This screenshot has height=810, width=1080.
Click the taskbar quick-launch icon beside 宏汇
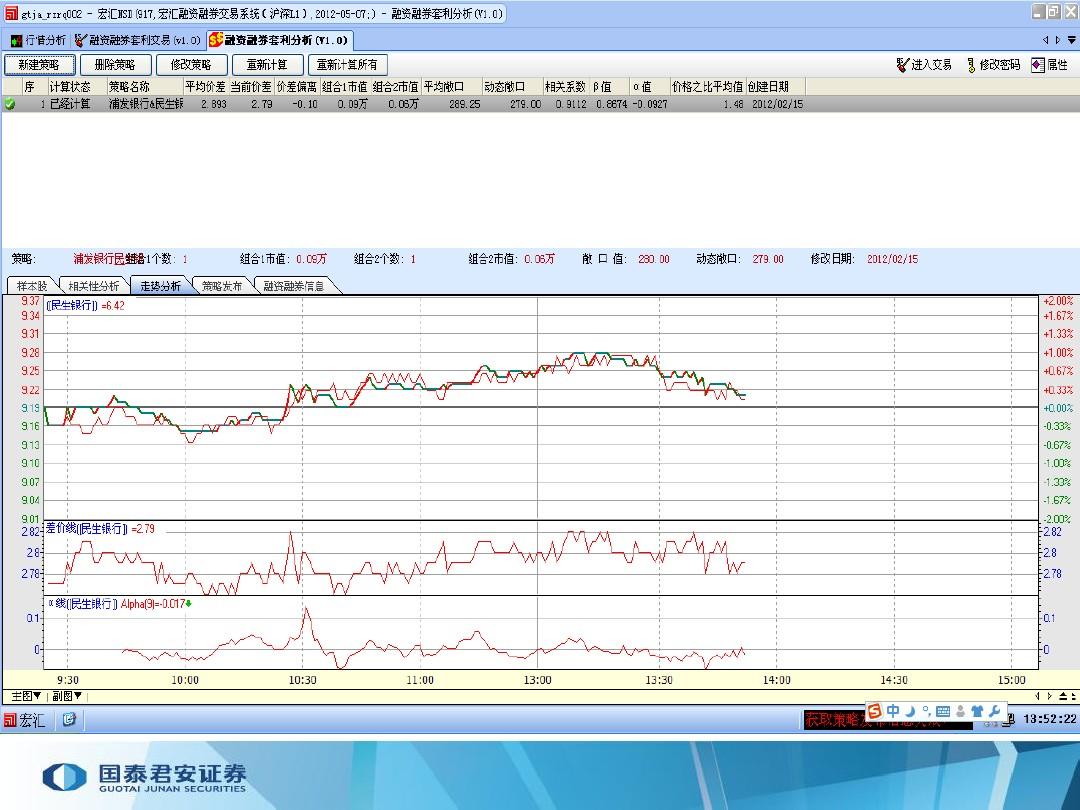69,720
